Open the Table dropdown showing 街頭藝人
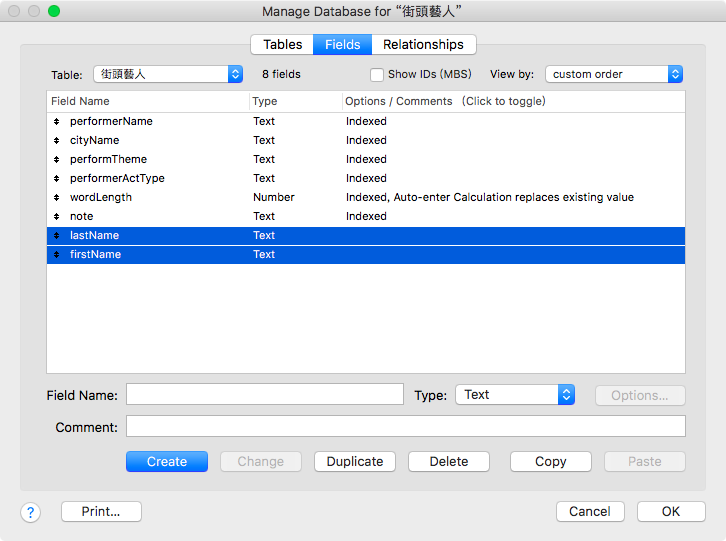 coord(168,74)
